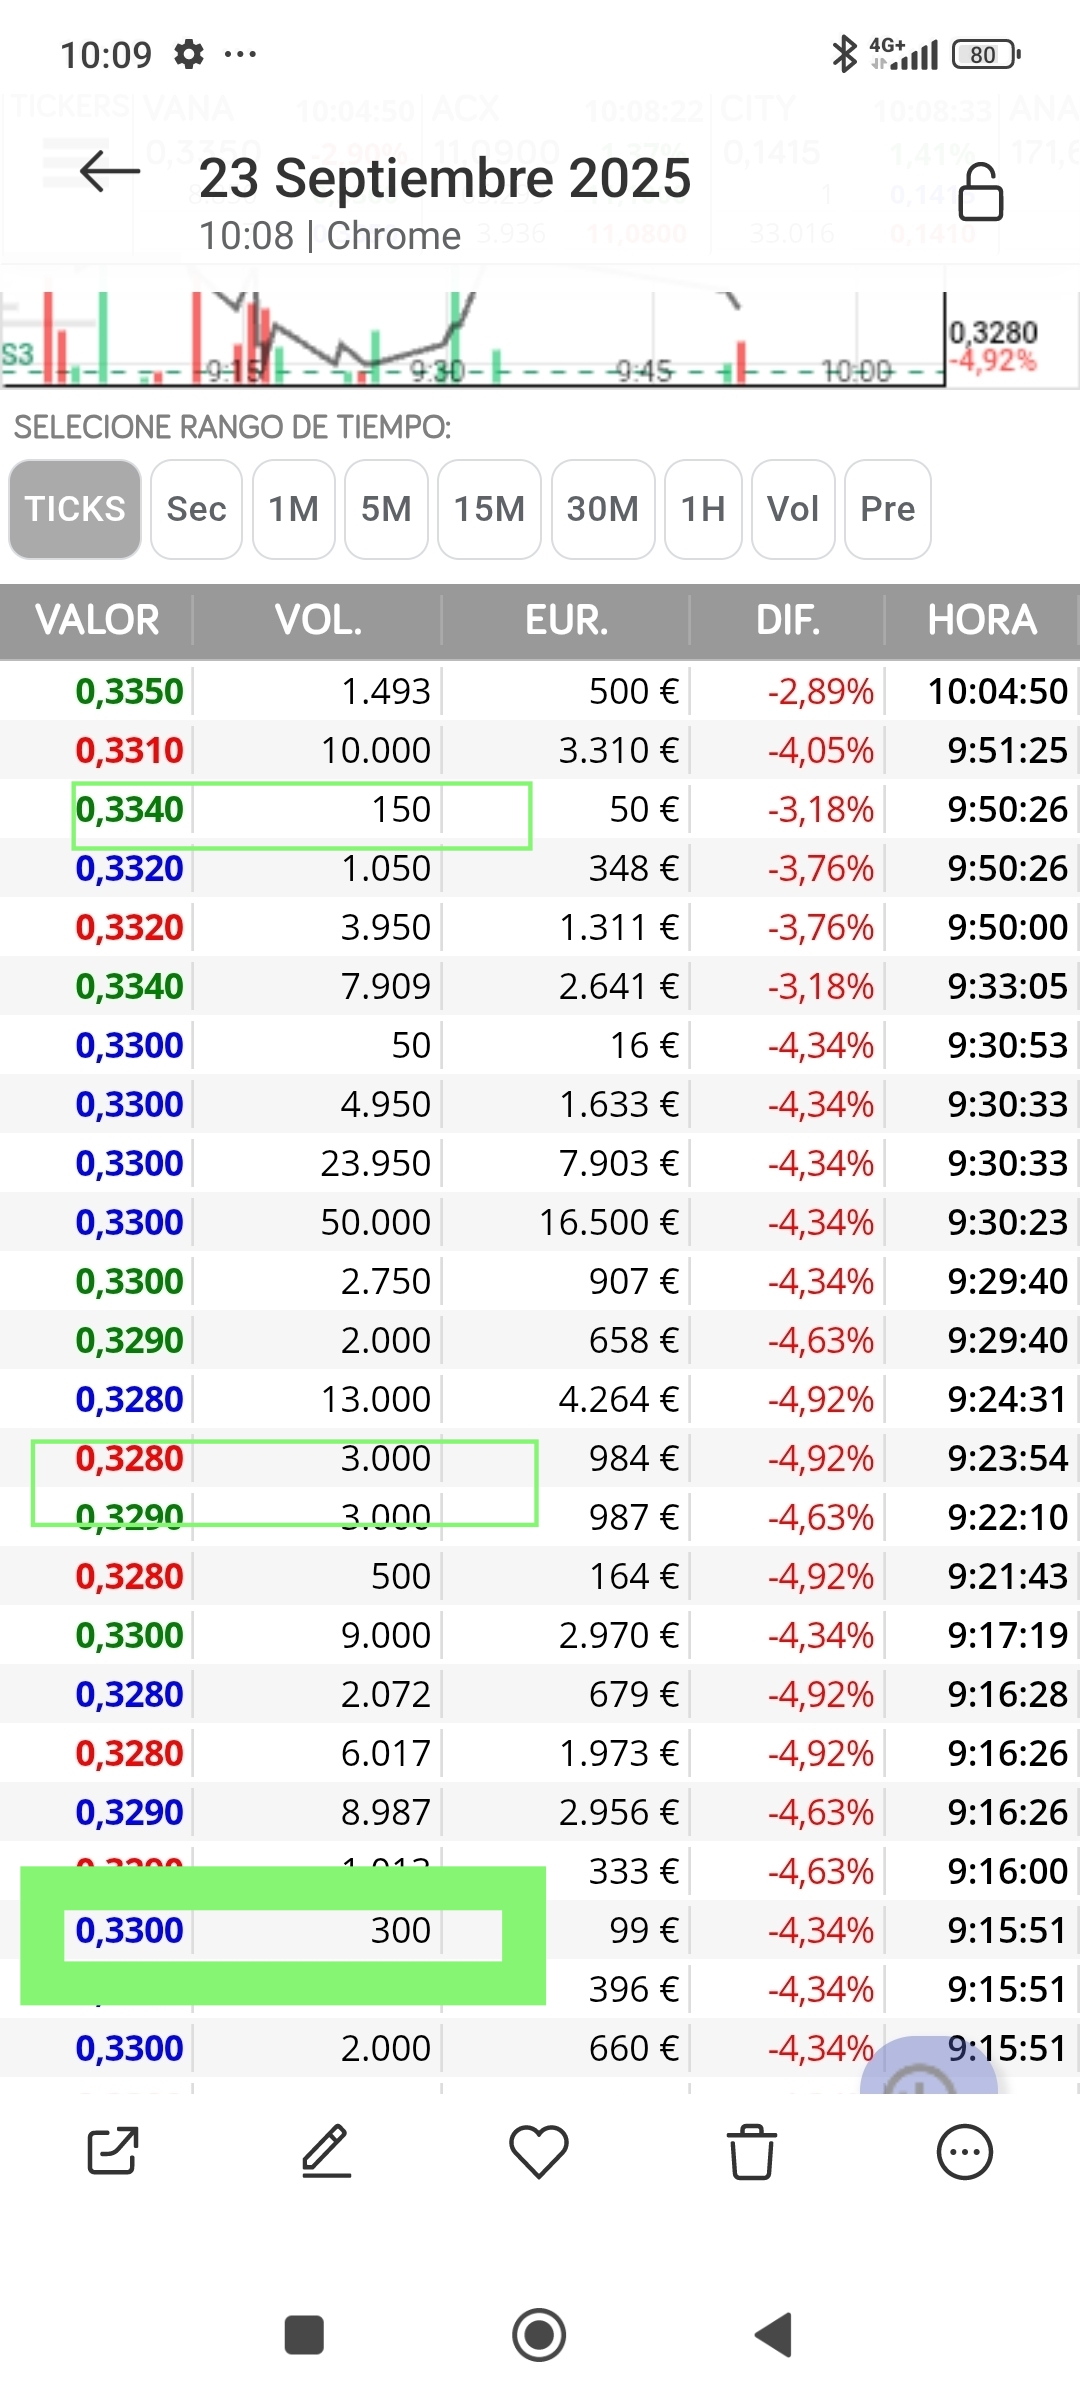Viewport: 1080px width, 2400px height.
Task: Tap the 8.987 volume cell
Action: click(386, 1812)
